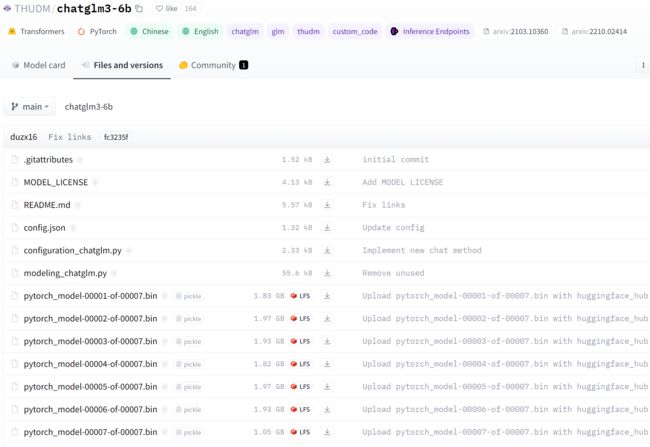Viewport: 650px width, 447px height.
Task: Open pickle badge for model 00001 file
Action: [189, 296]
